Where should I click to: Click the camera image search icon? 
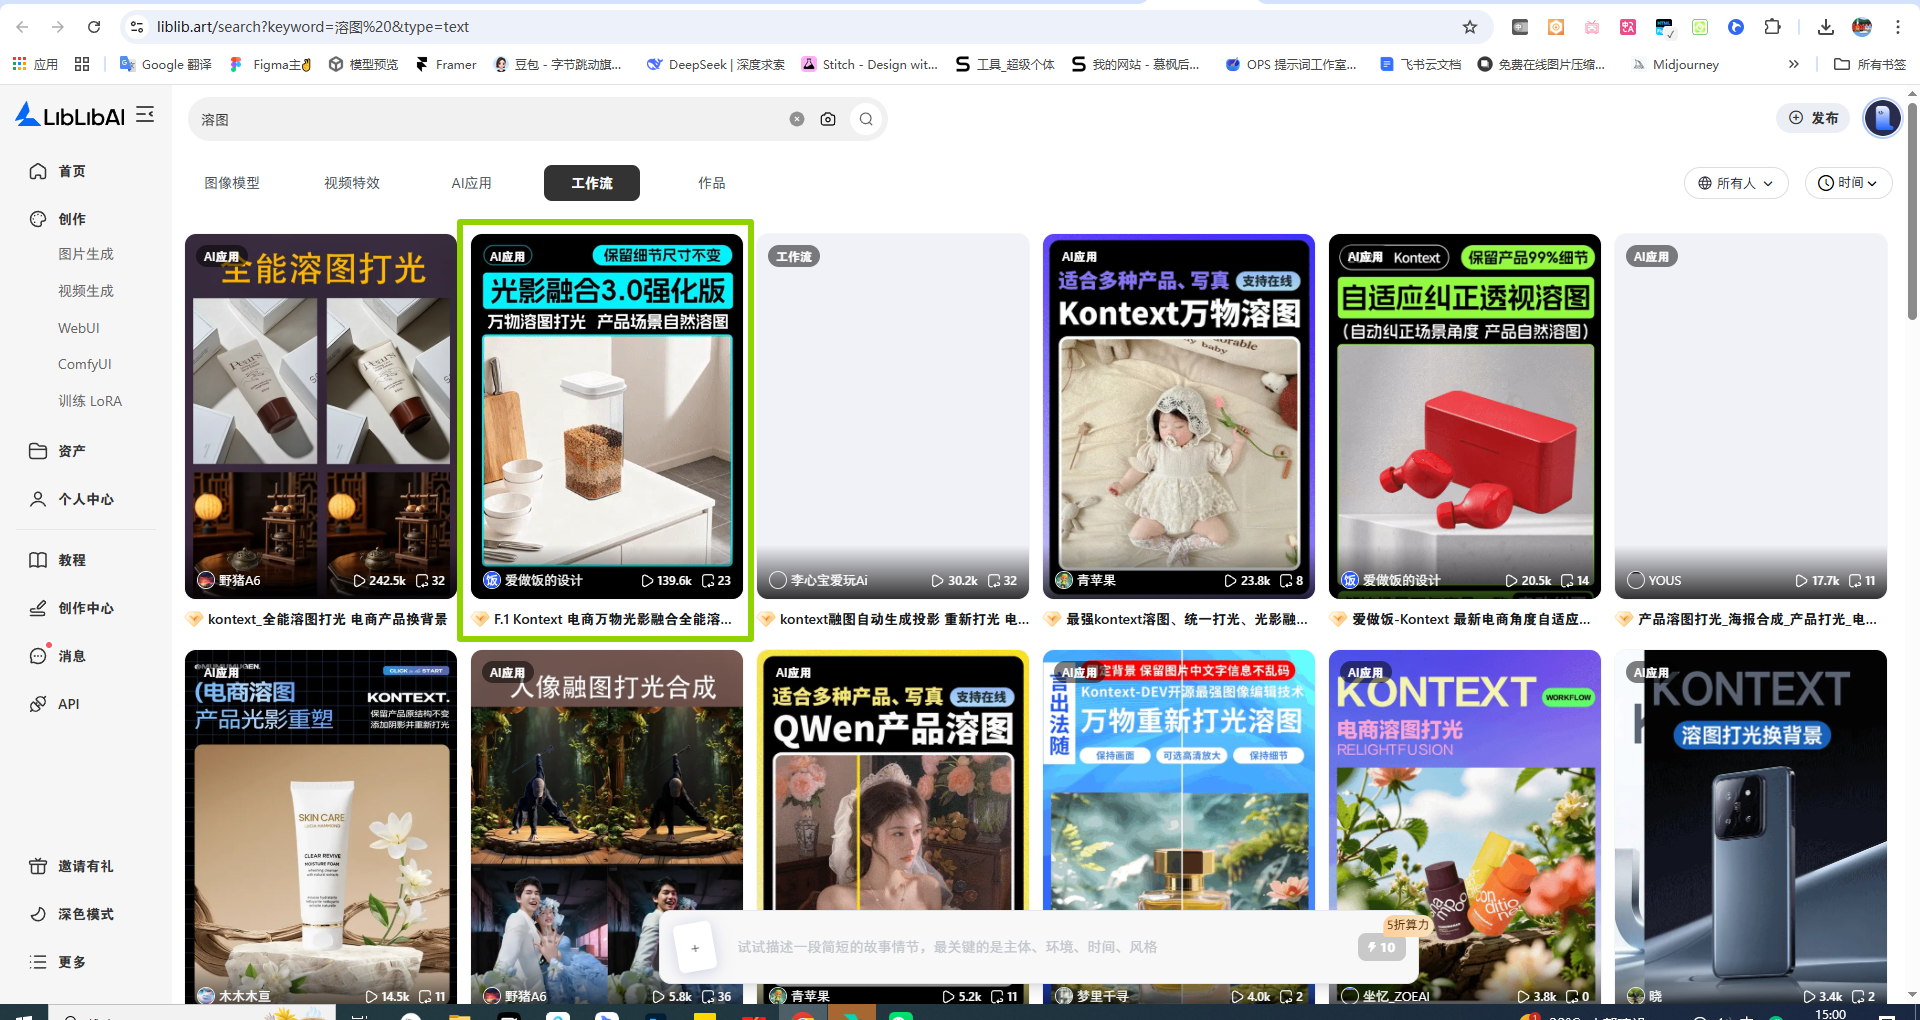pyautogui.click(x=828, y=119)
